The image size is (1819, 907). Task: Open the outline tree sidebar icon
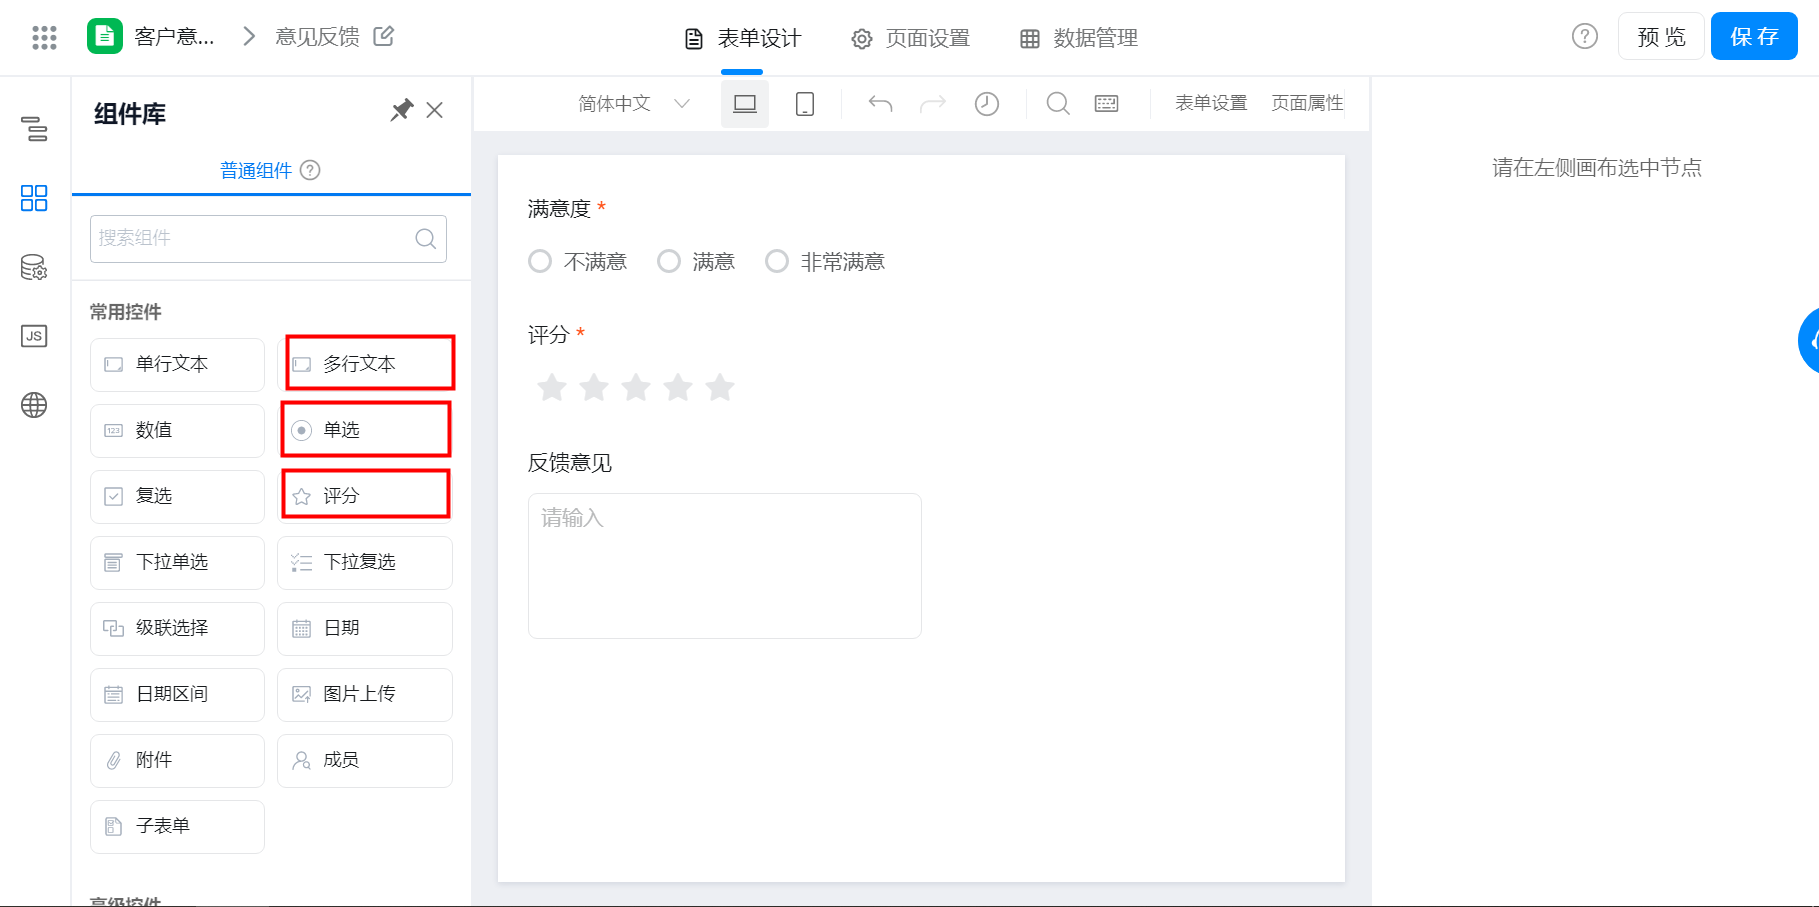34,129
